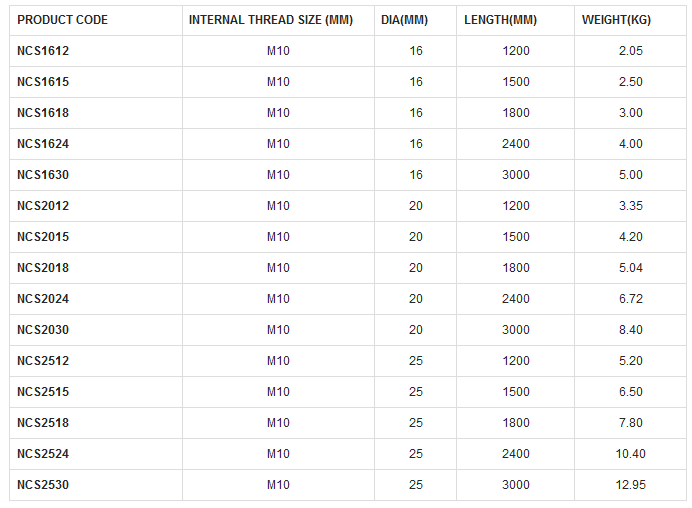Select product code NCS2012
Screen dimensions: 692x508
coord(43,206)
